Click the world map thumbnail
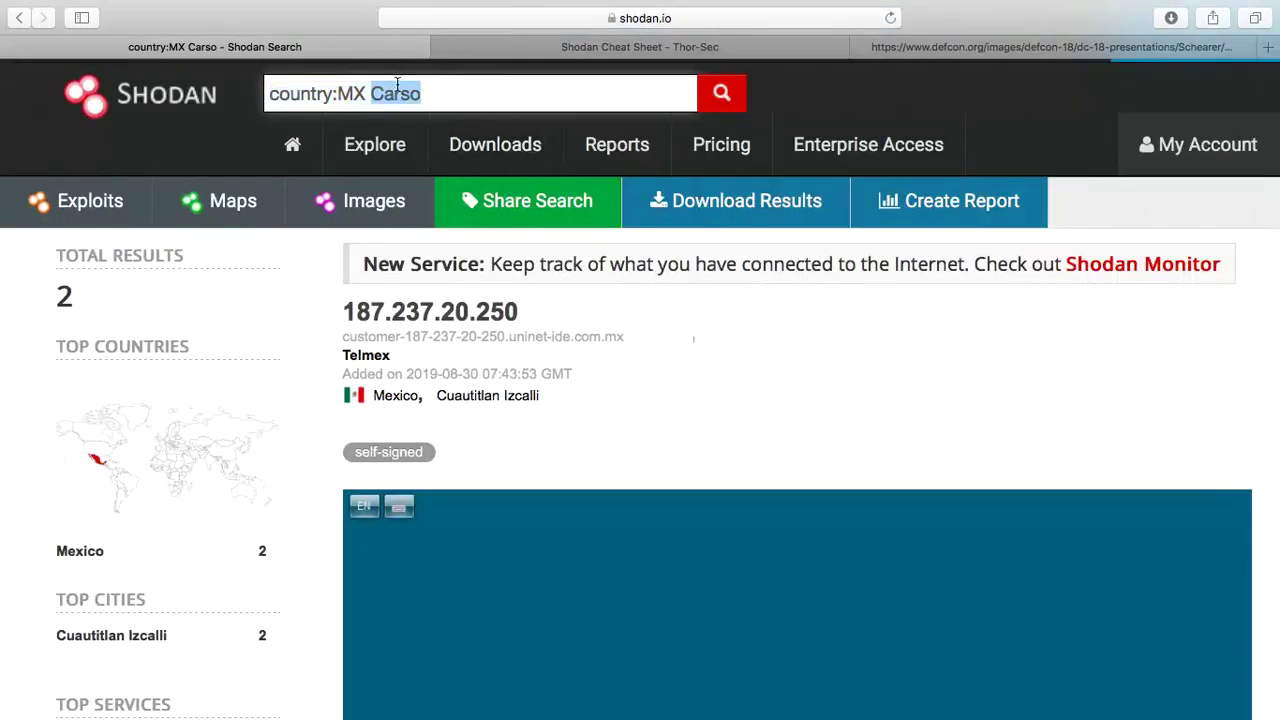The image size is (1280, 720). (167, 458)
